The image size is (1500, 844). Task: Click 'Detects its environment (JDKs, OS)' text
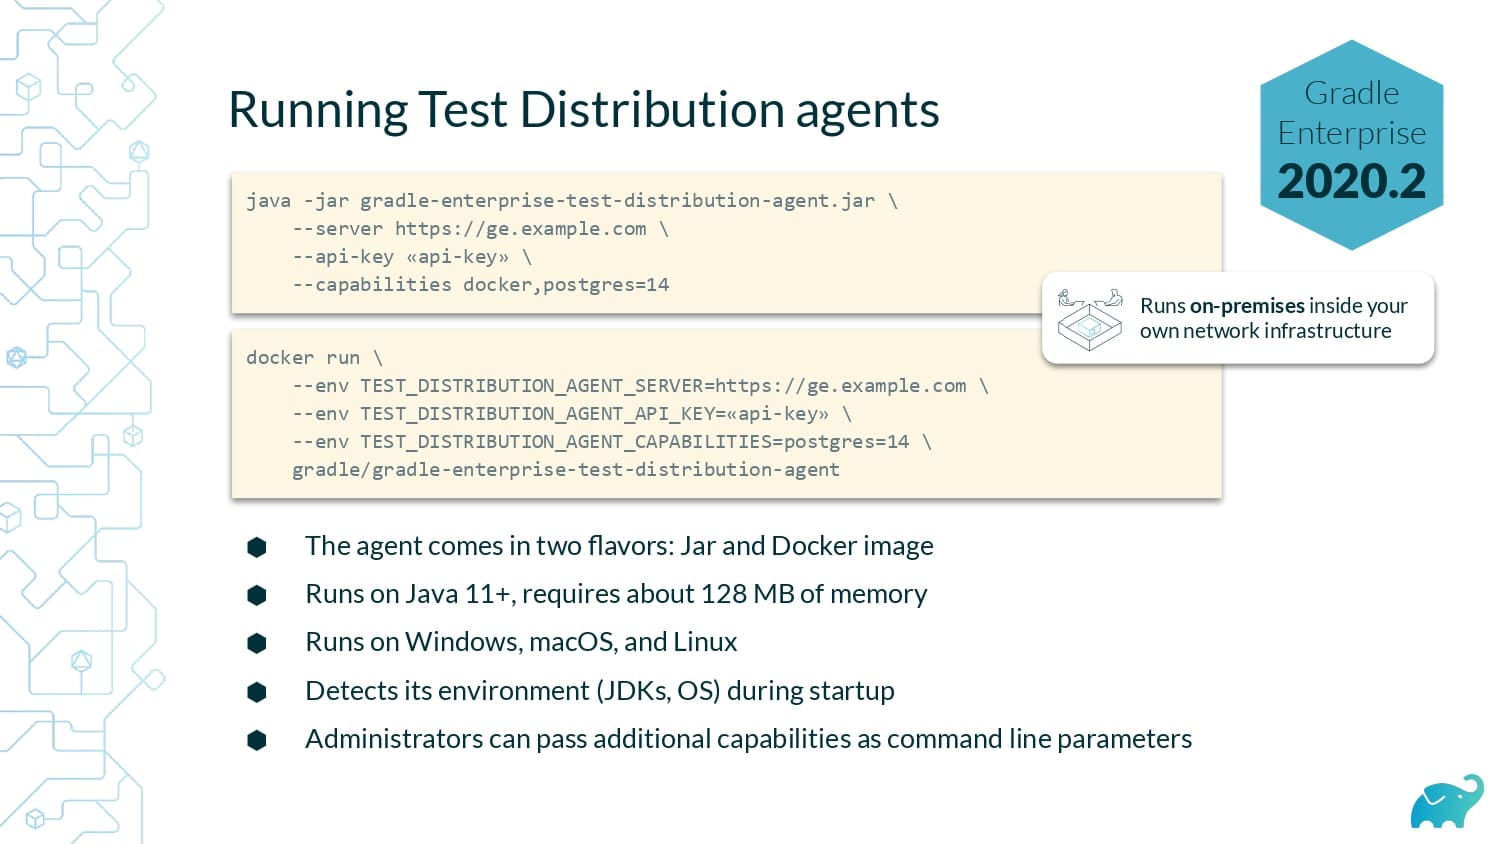600,691
